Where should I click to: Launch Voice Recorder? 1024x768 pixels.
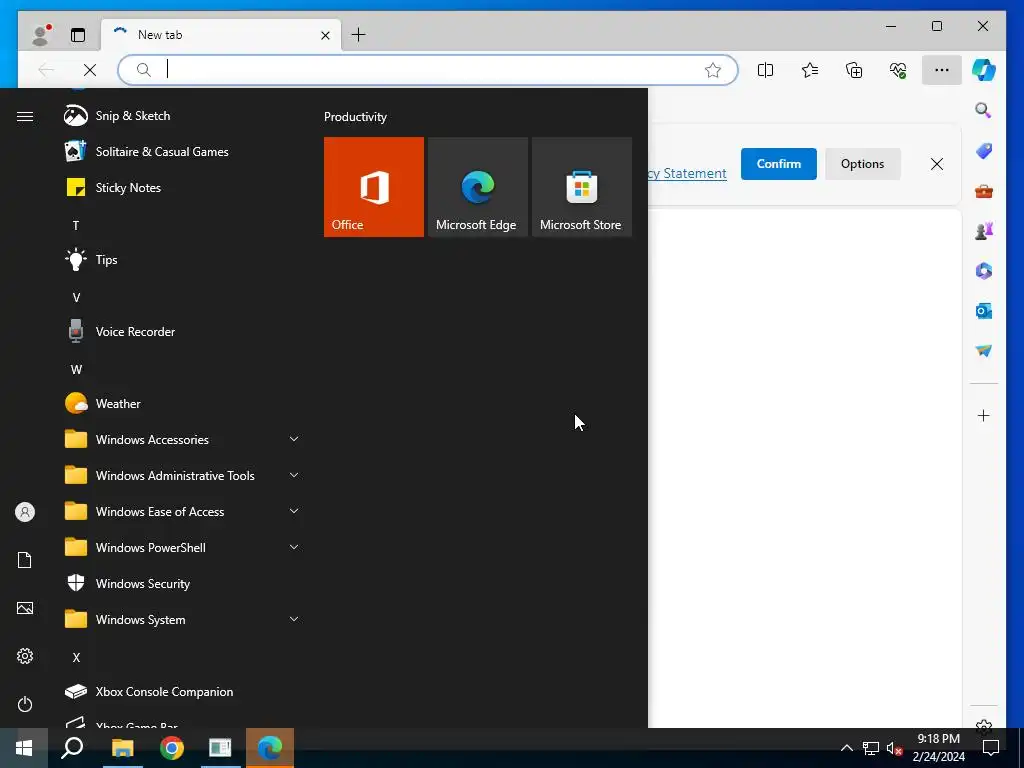pos(180,332)
